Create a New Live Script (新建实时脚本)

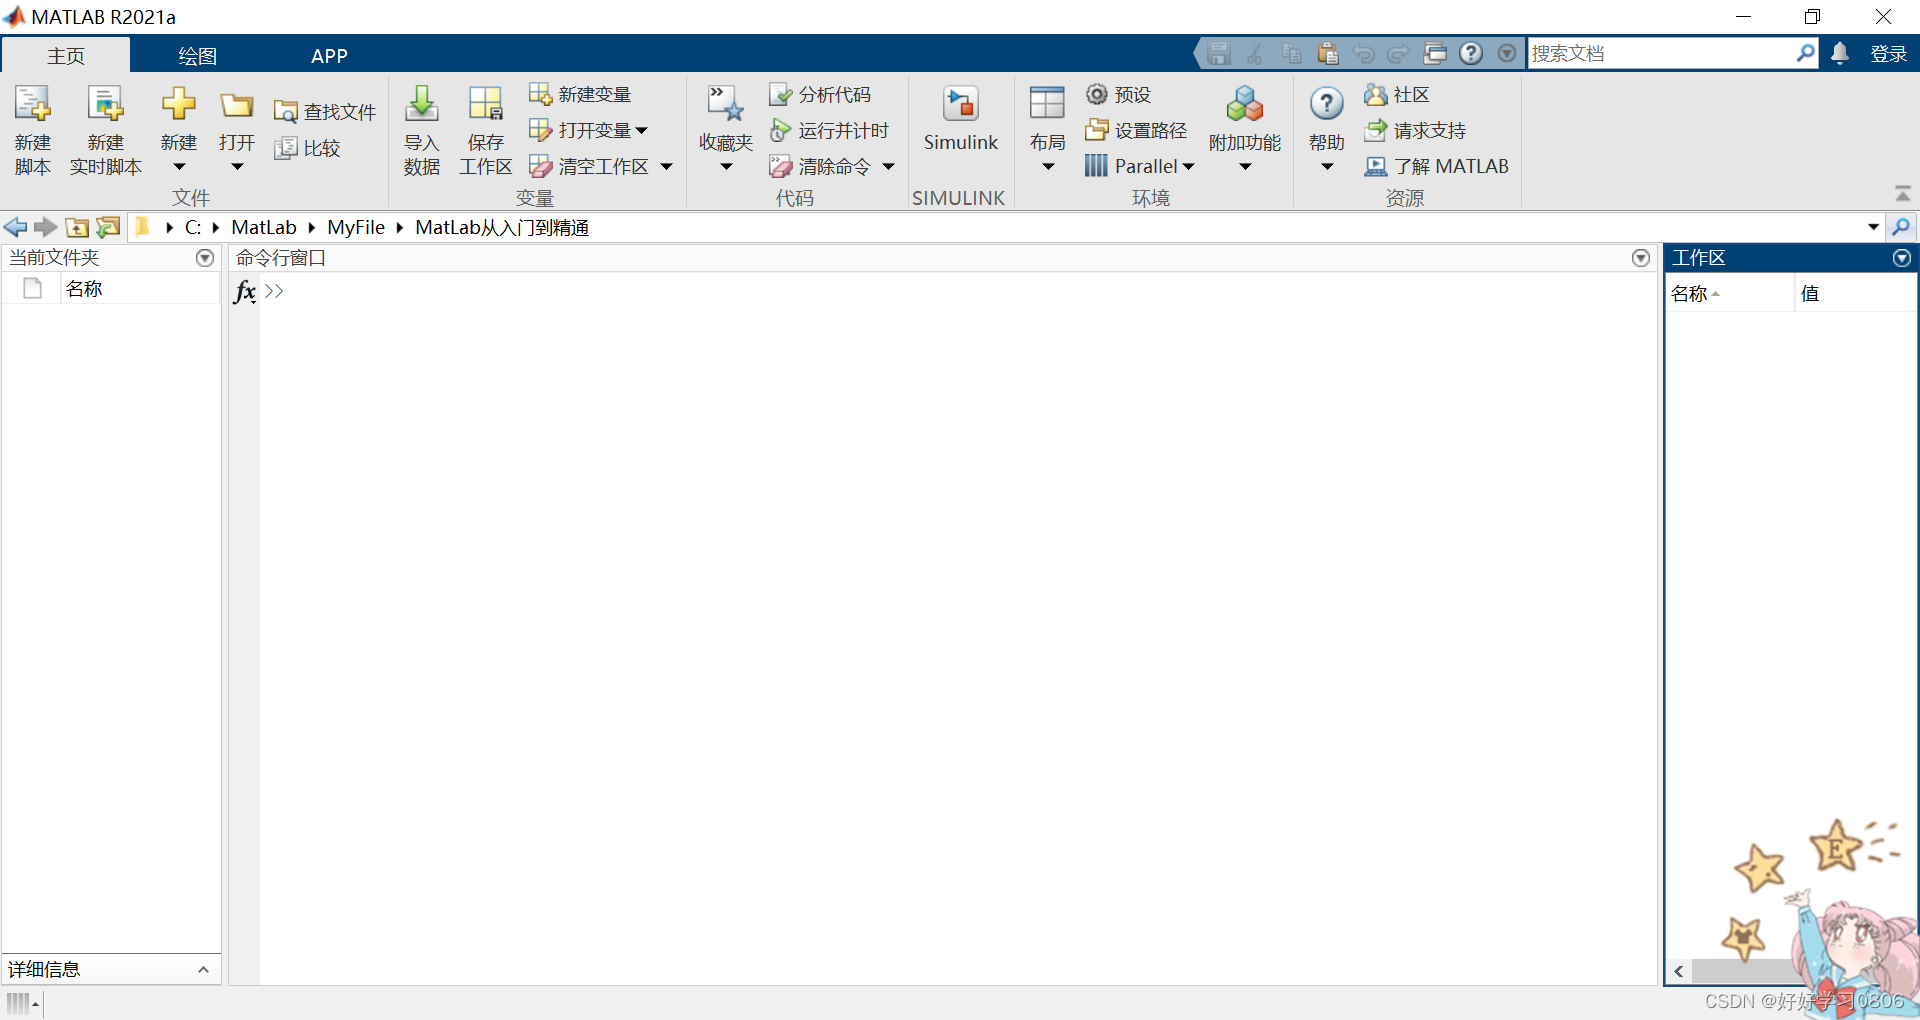105,105
